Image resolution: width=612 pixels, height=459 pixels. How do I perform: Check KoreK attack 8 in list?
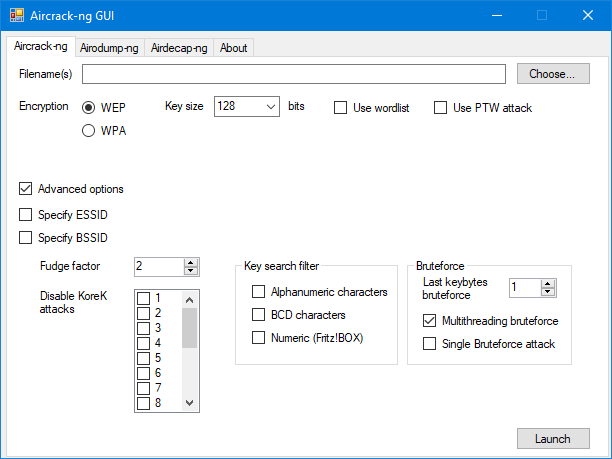(144, 403)
